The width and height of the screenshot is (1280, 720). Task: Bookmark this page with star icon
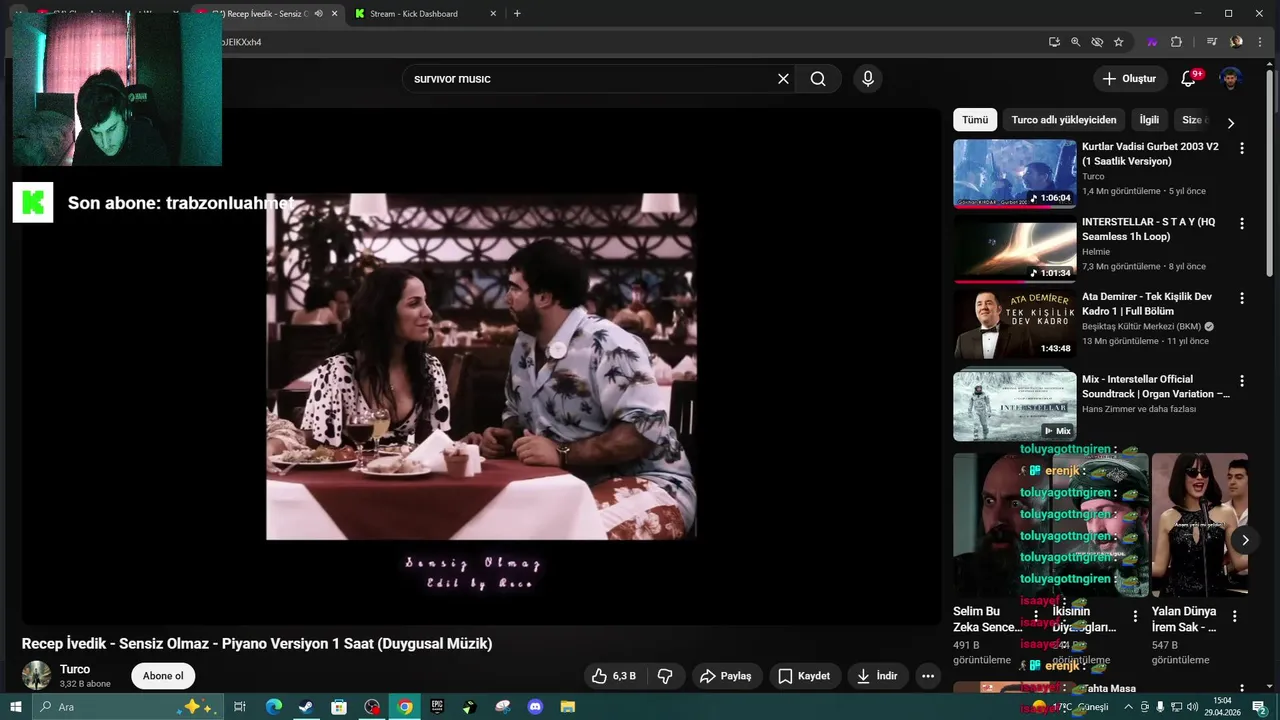tap(1119, 42)
